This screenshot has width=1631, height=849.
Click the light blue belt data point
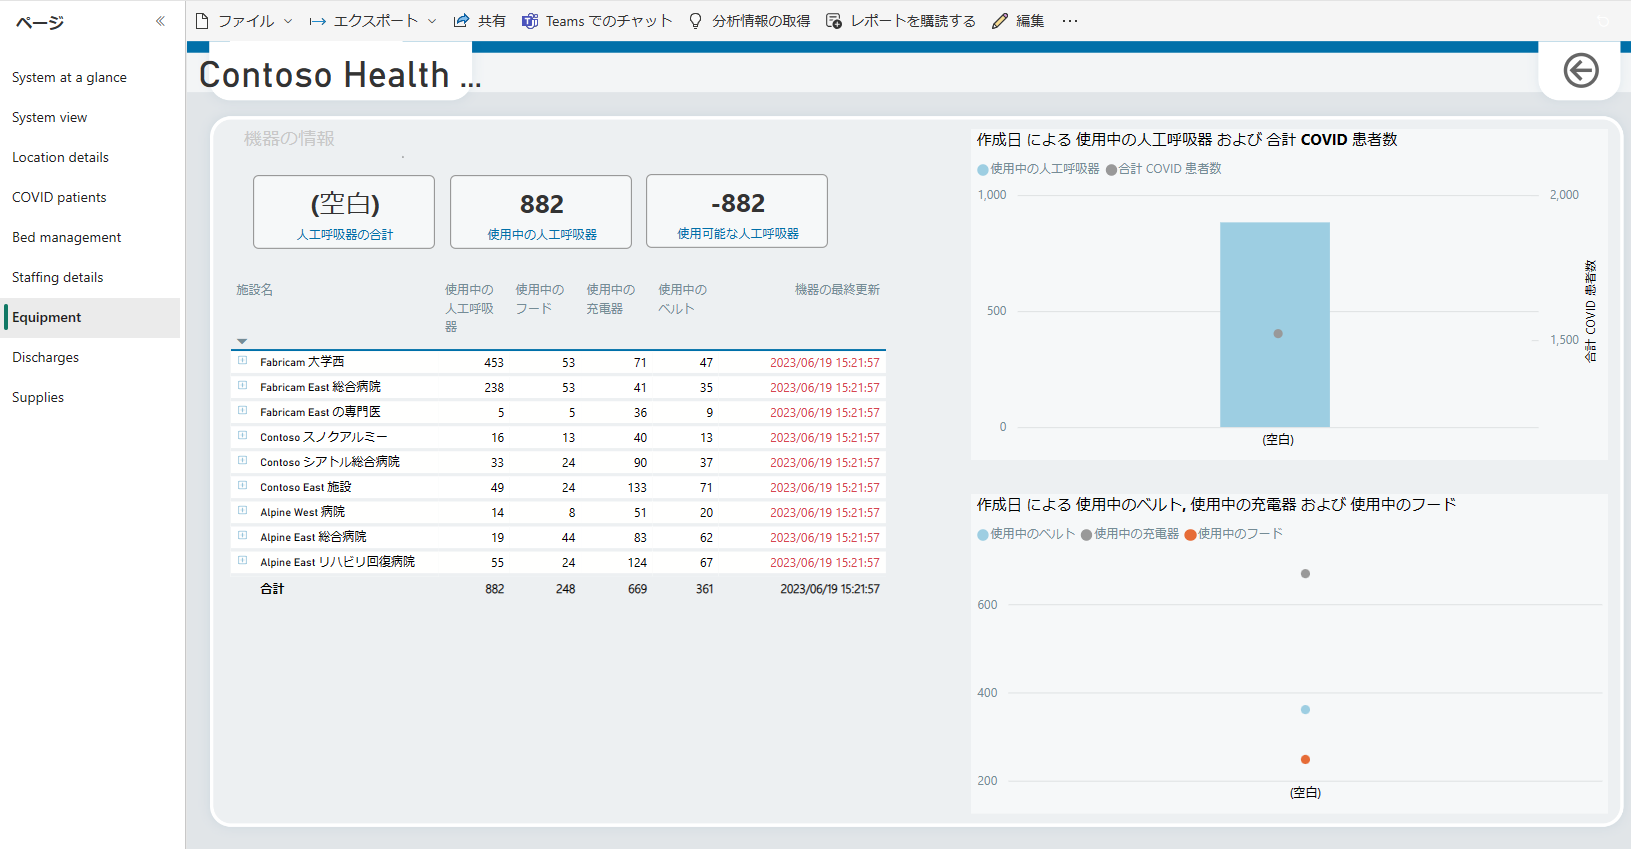point(1305,710)
